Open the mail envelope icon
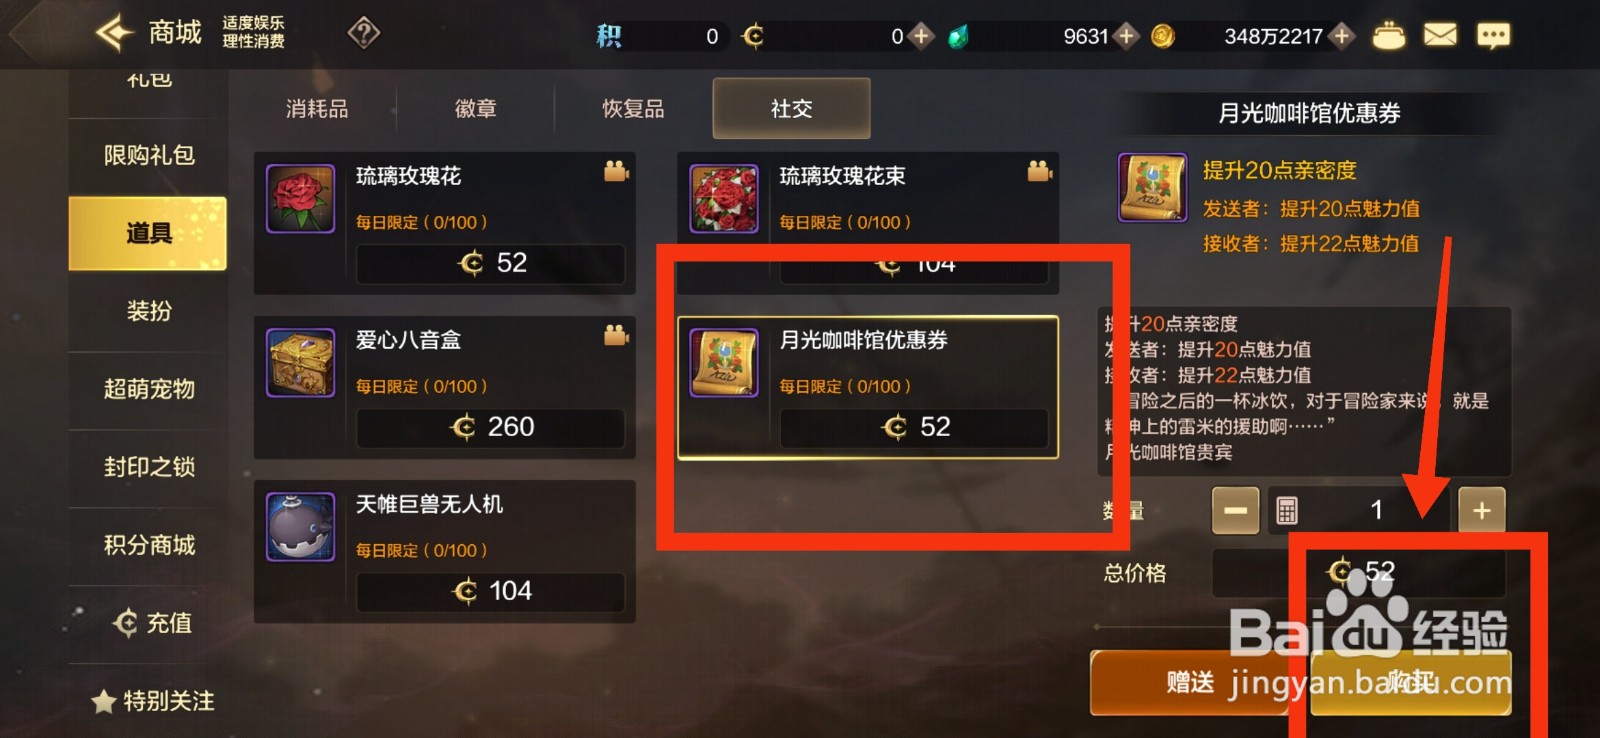 point(1440,36)
